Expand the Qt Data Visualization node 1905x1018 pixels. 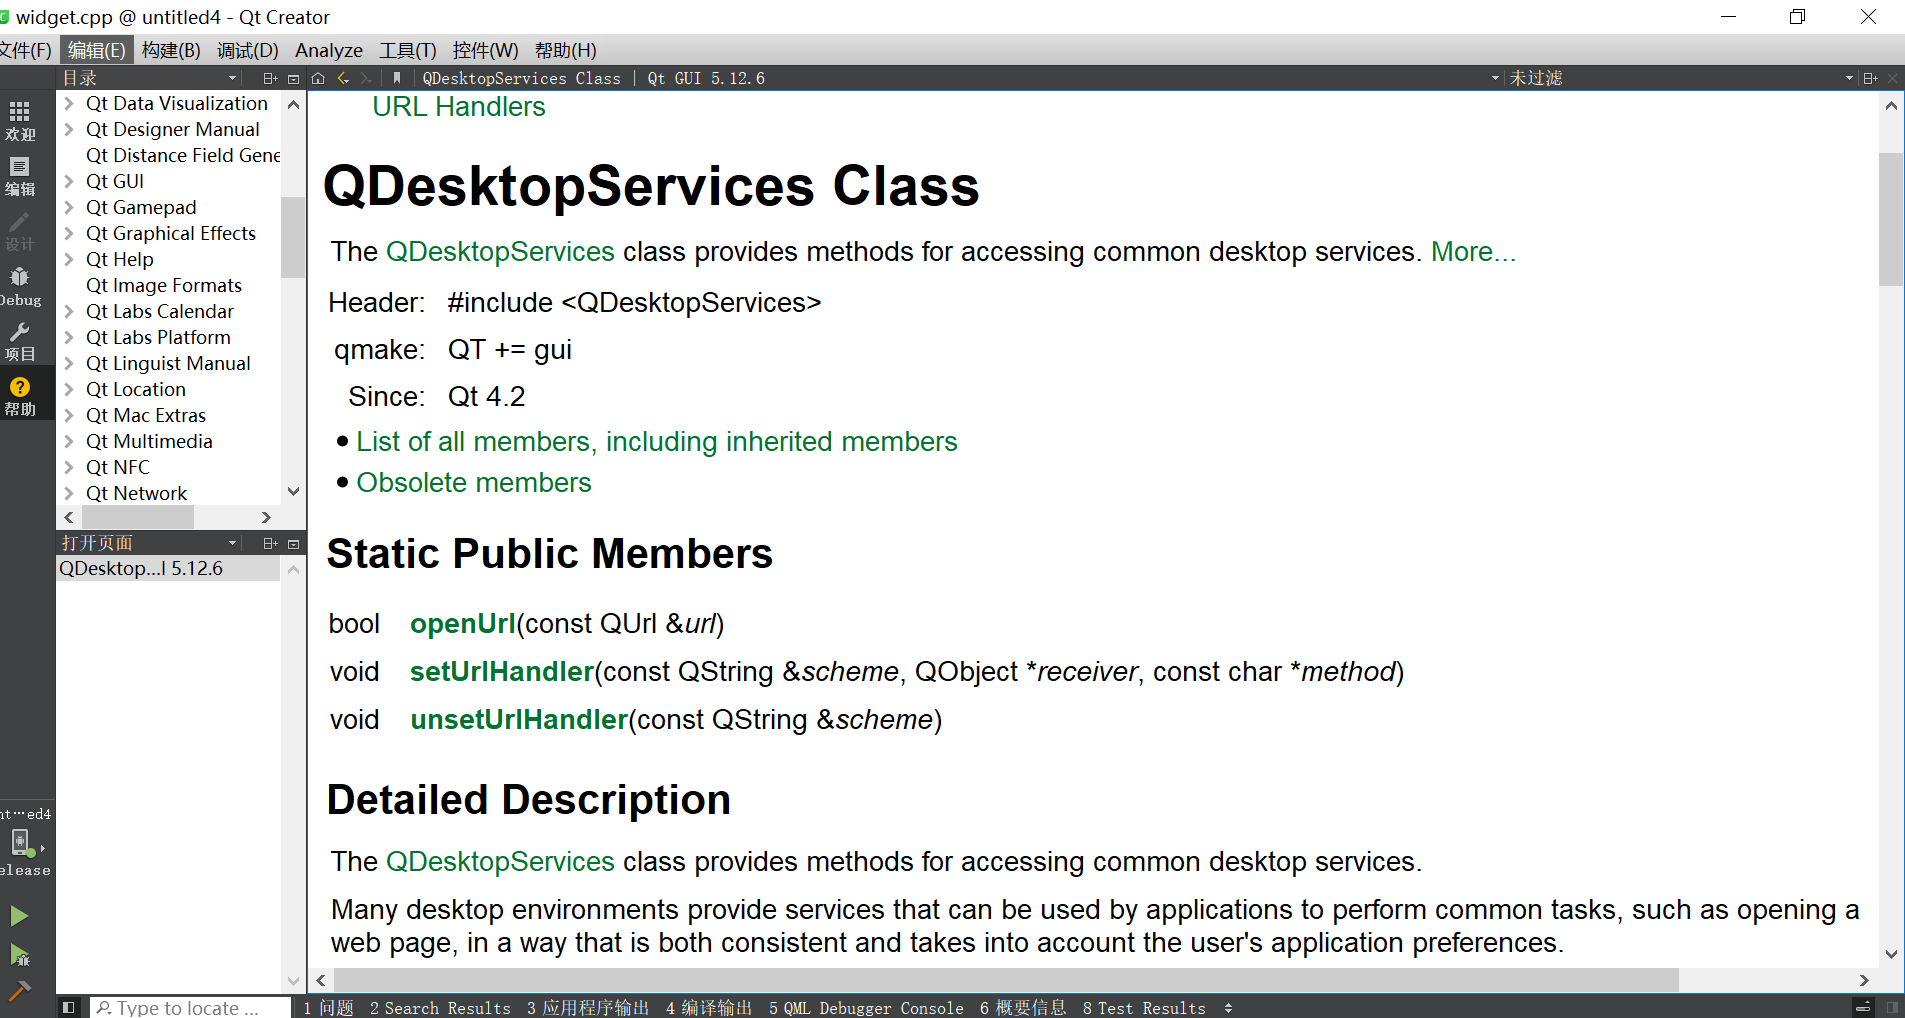[x=69, y=103]
